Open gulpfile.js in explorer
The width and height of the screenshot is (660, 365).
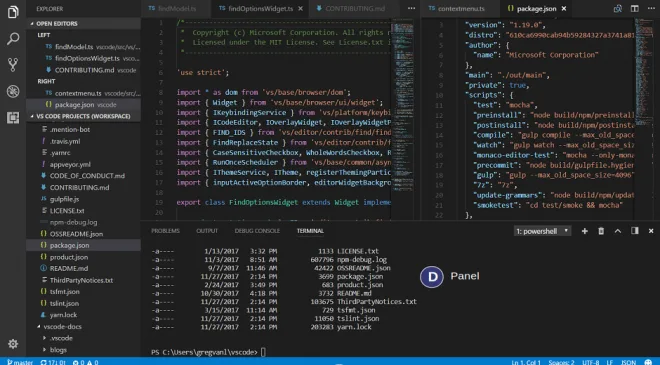[83, 199]
